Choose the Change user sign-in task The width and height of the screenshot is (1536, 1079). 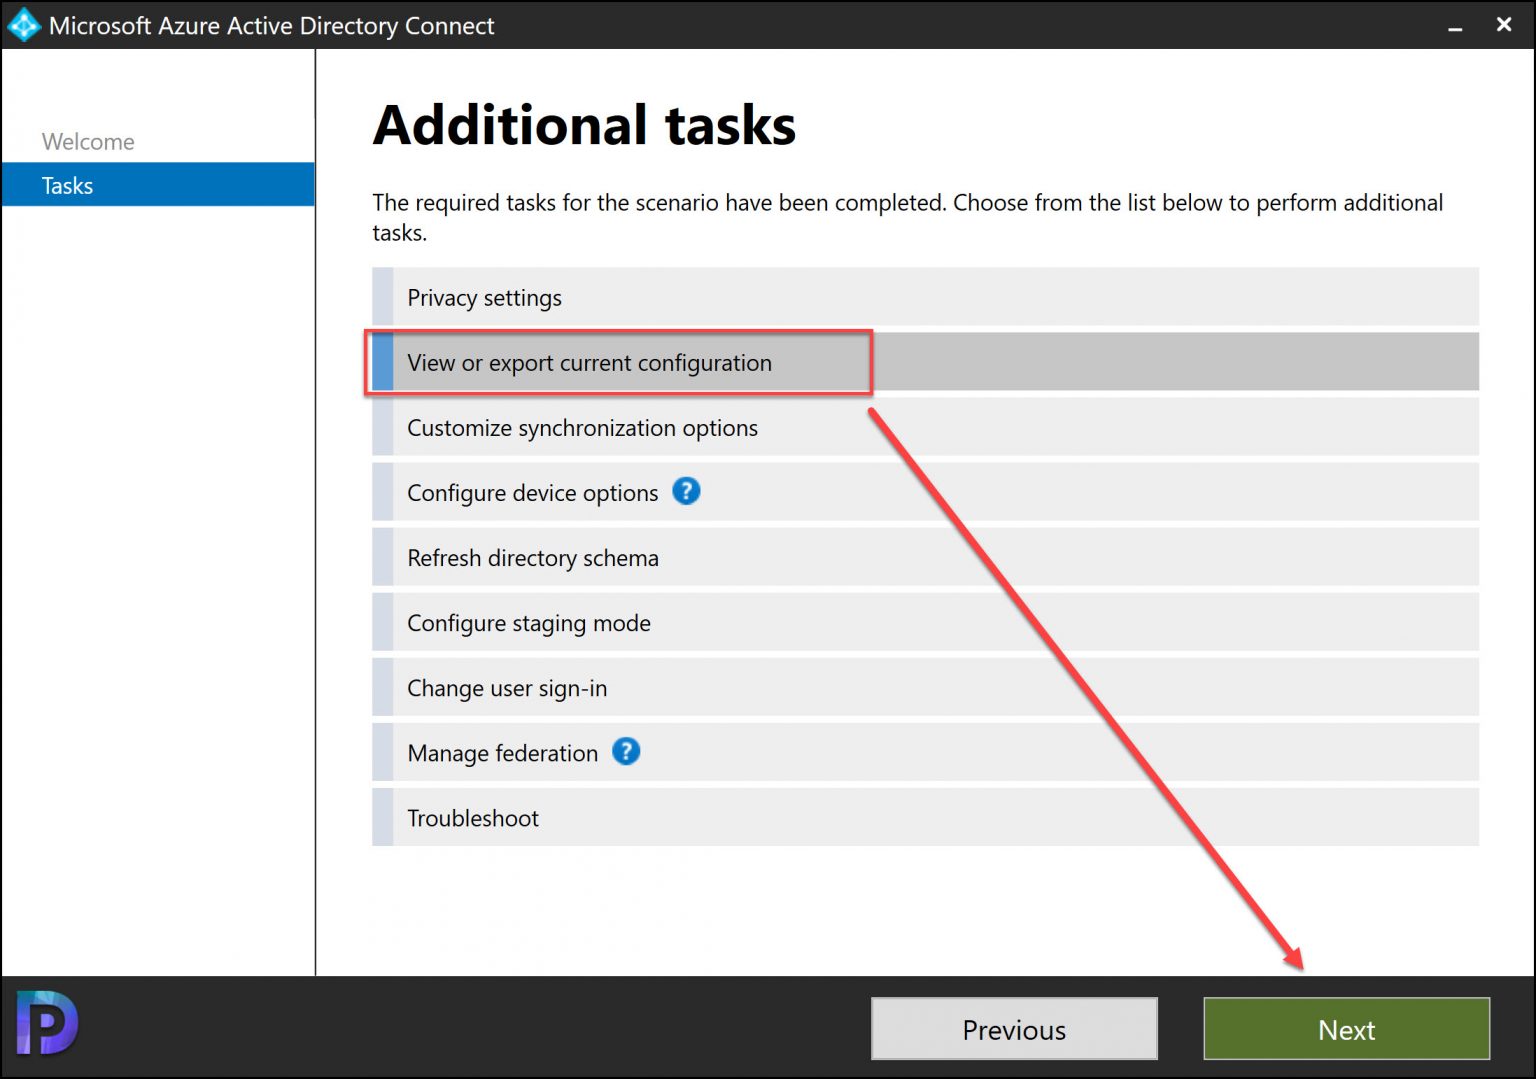click(925, 687)
